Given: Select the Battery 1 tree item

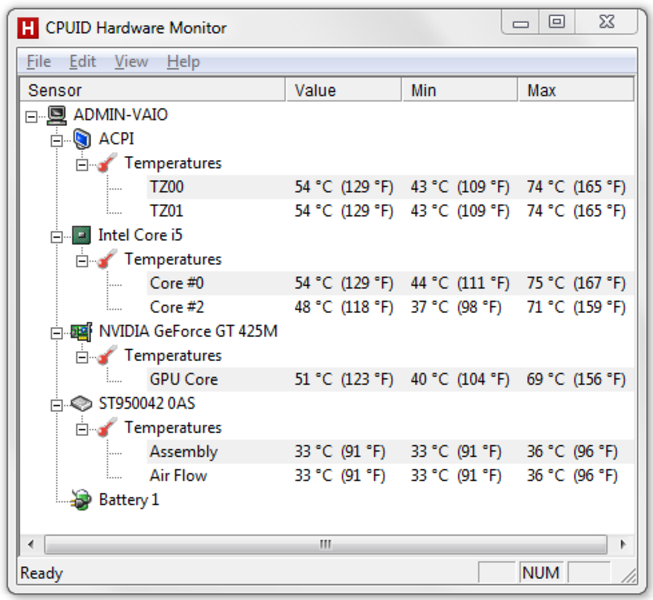Looking at the screenshot, I should (129, 500).
